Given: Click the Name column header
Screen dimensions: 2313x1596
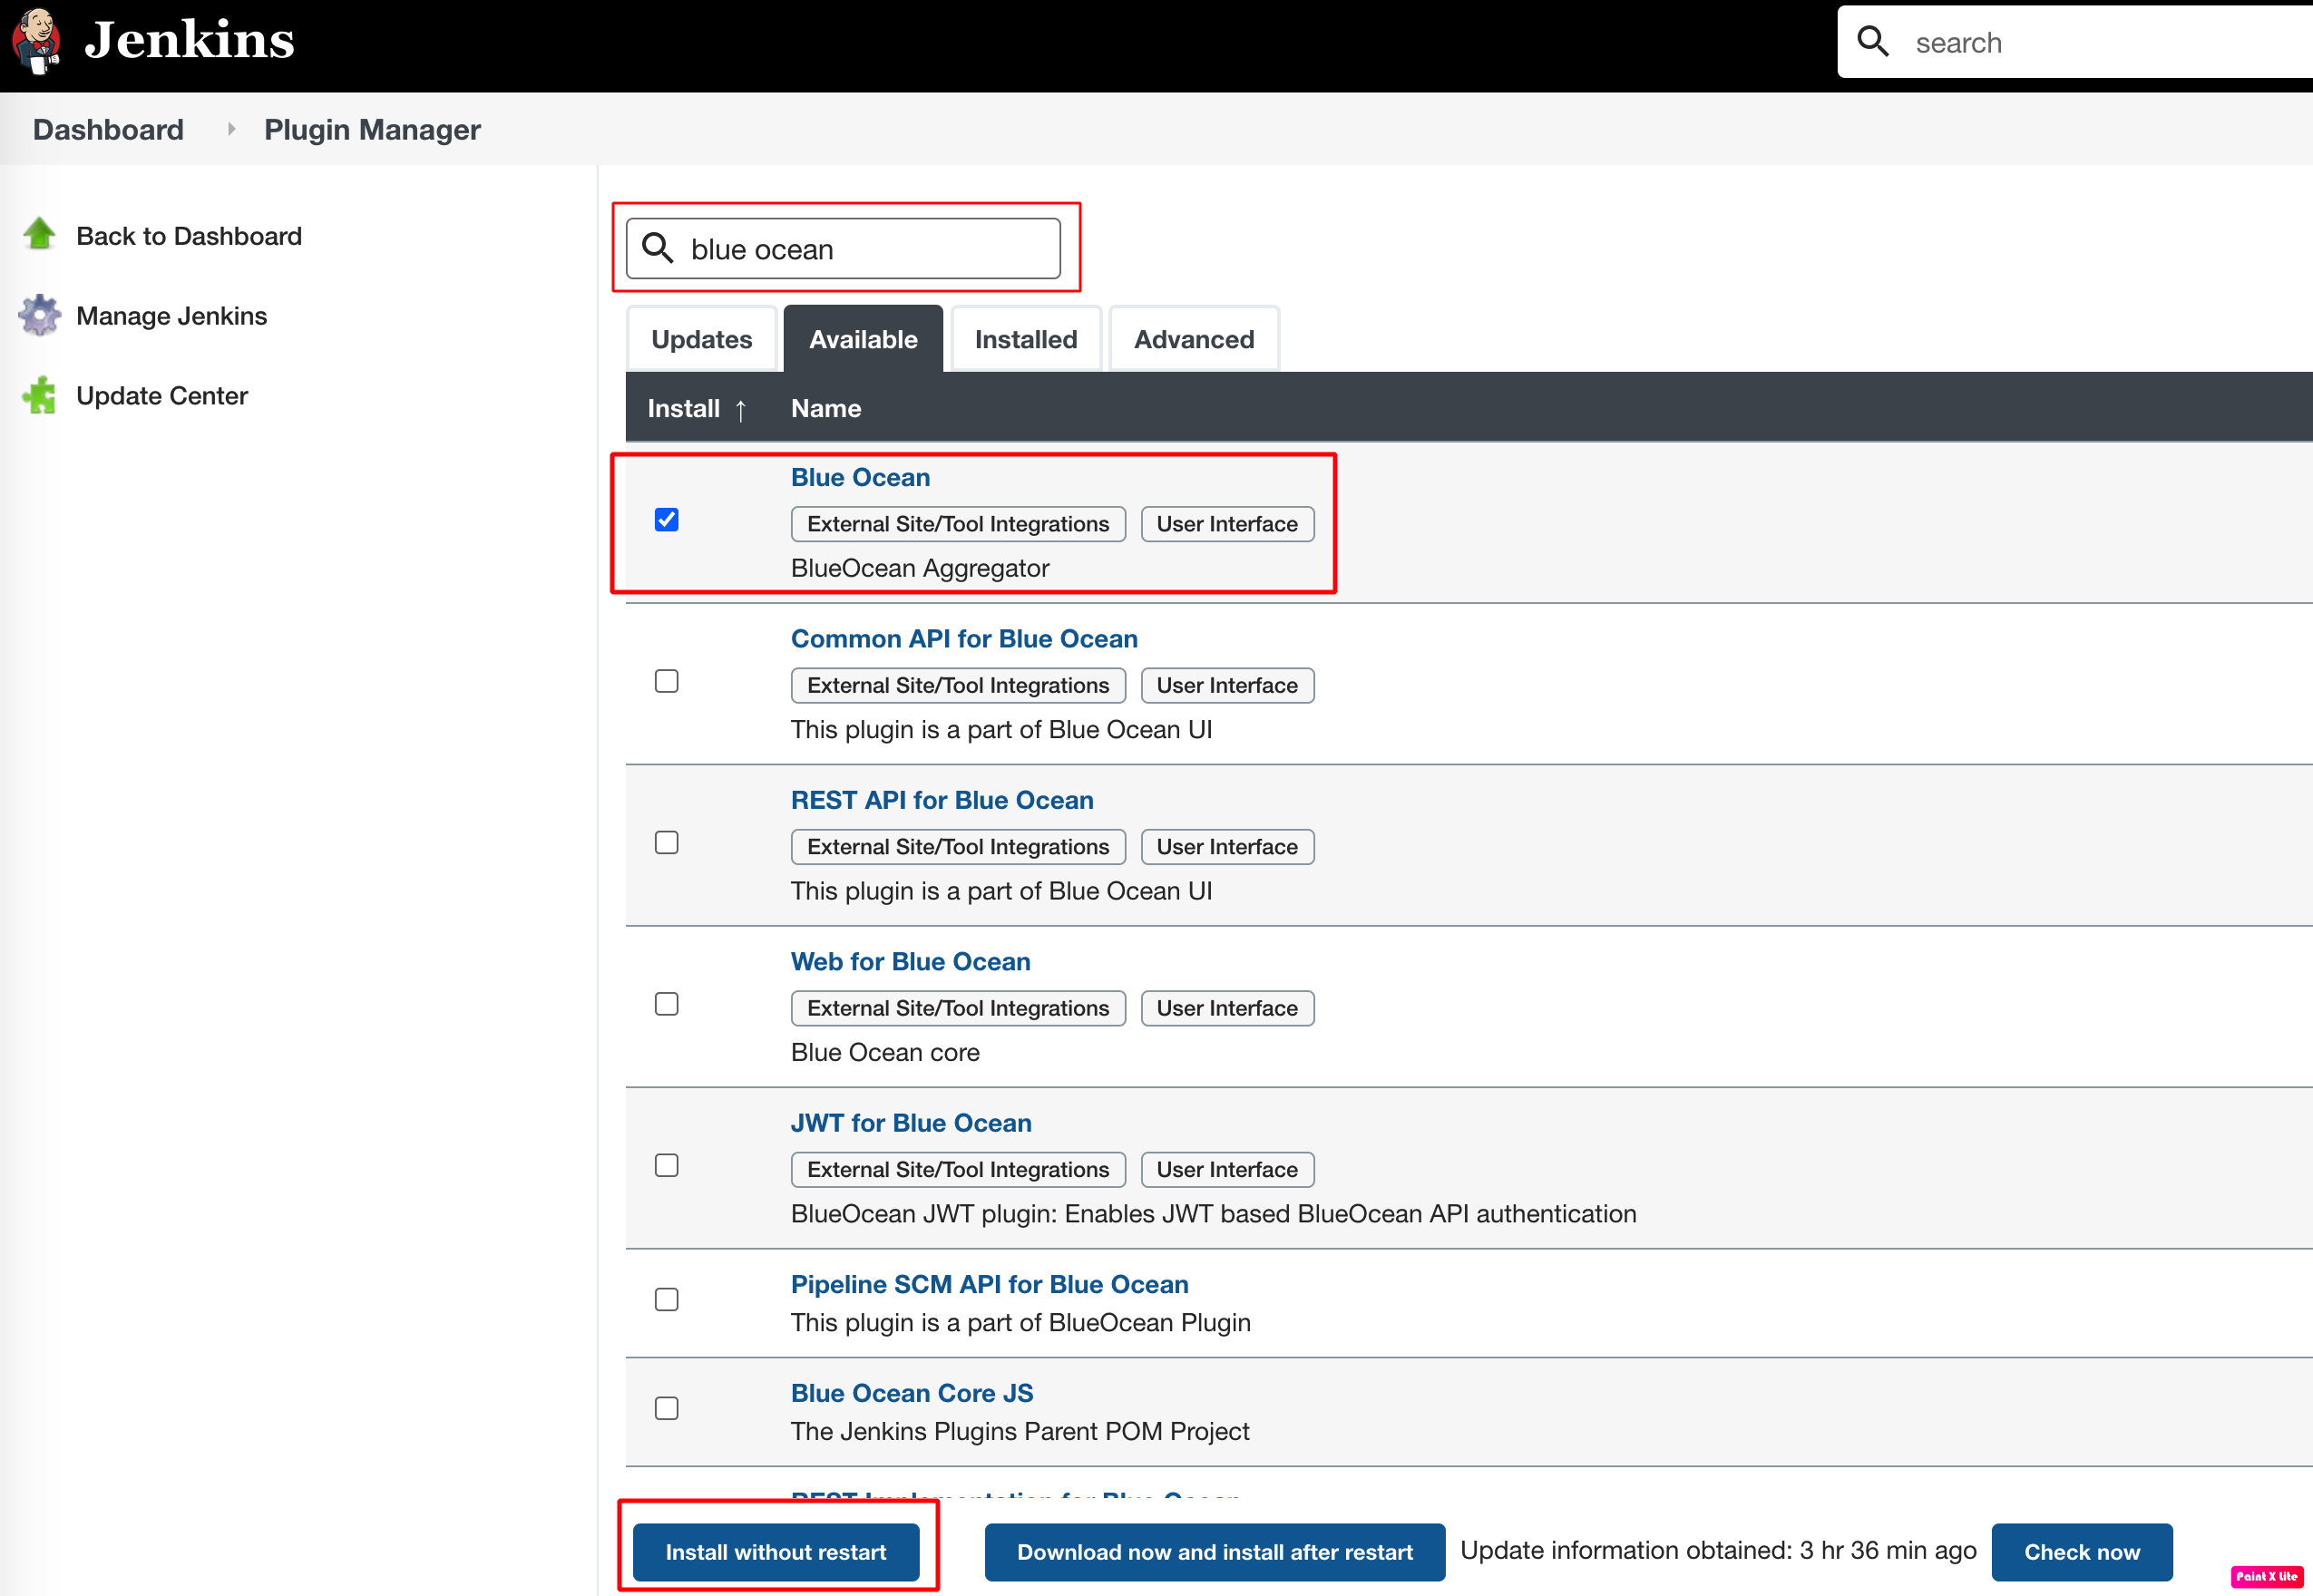Looking at the screenshot, I should (826, 408).
